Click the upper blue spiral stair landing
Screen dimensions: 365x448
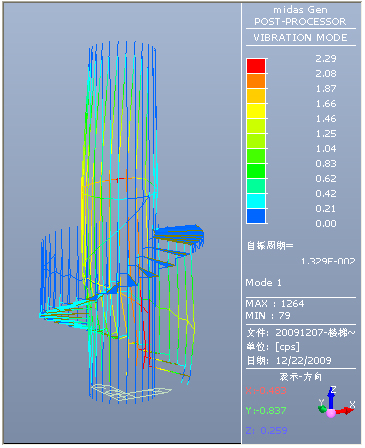(x=179, y=234)
